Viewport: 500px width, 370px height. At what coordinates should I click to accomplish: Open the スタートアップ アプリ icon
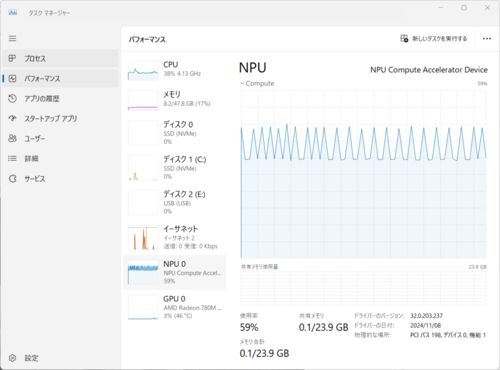coord(12,118)
